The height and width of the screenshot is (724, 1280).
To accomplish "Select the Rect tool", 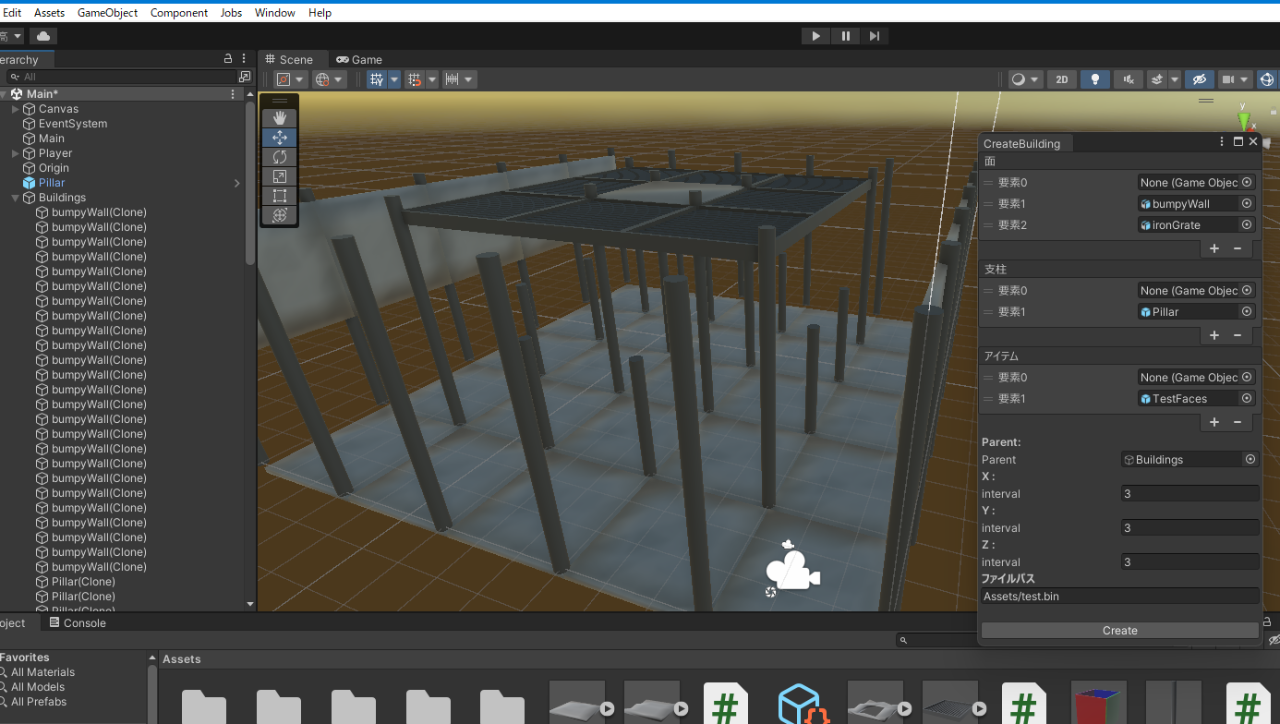I will (279, 196).
